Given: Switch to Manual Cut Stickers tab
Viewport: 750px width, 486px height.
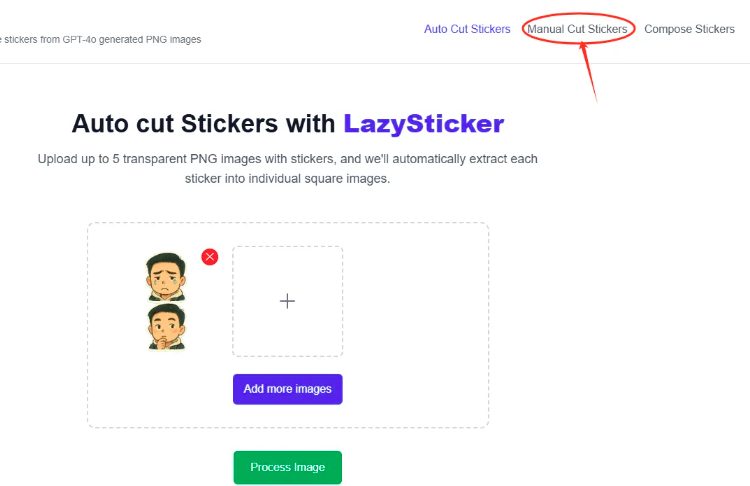Looking at the screenshot, I should point(577,29).
